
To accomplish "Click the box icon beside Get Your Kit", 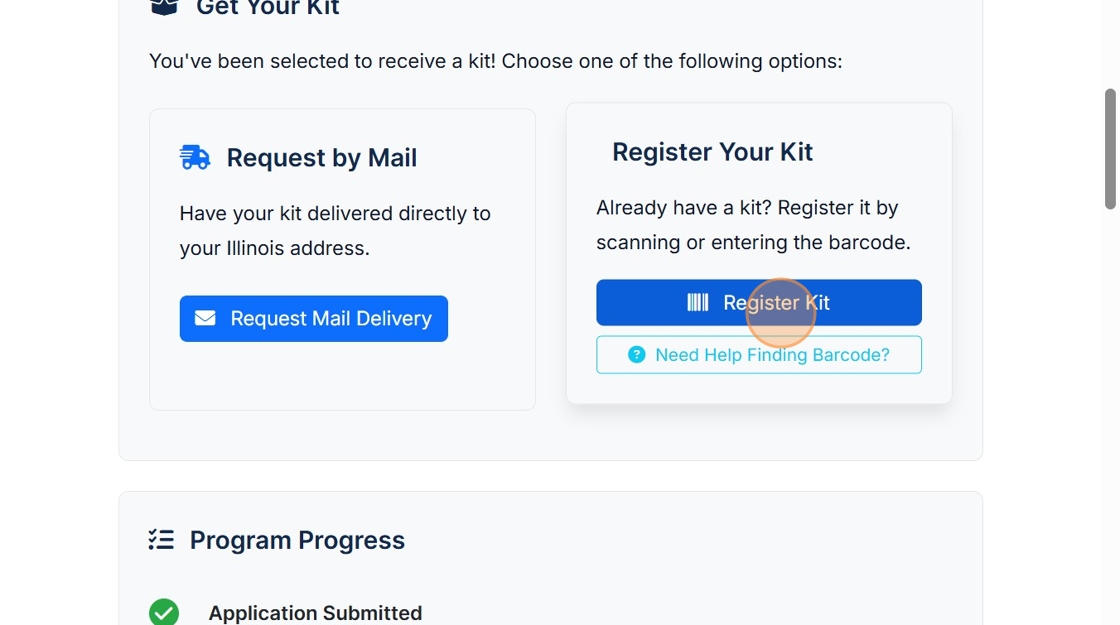I will tap(164, 7).
